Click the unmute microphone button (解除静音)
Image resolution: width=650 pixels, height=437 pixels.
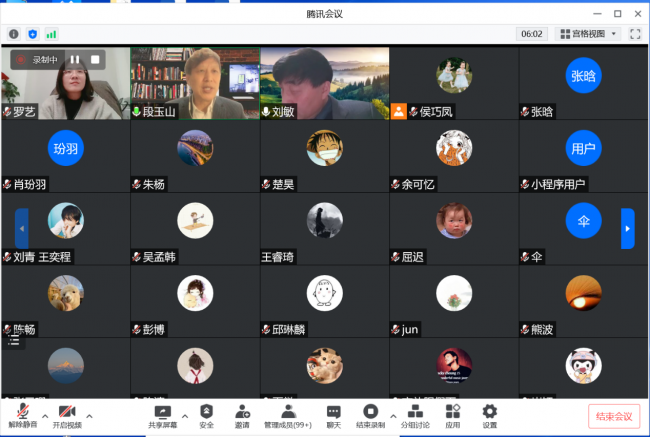tap(20, 414)
